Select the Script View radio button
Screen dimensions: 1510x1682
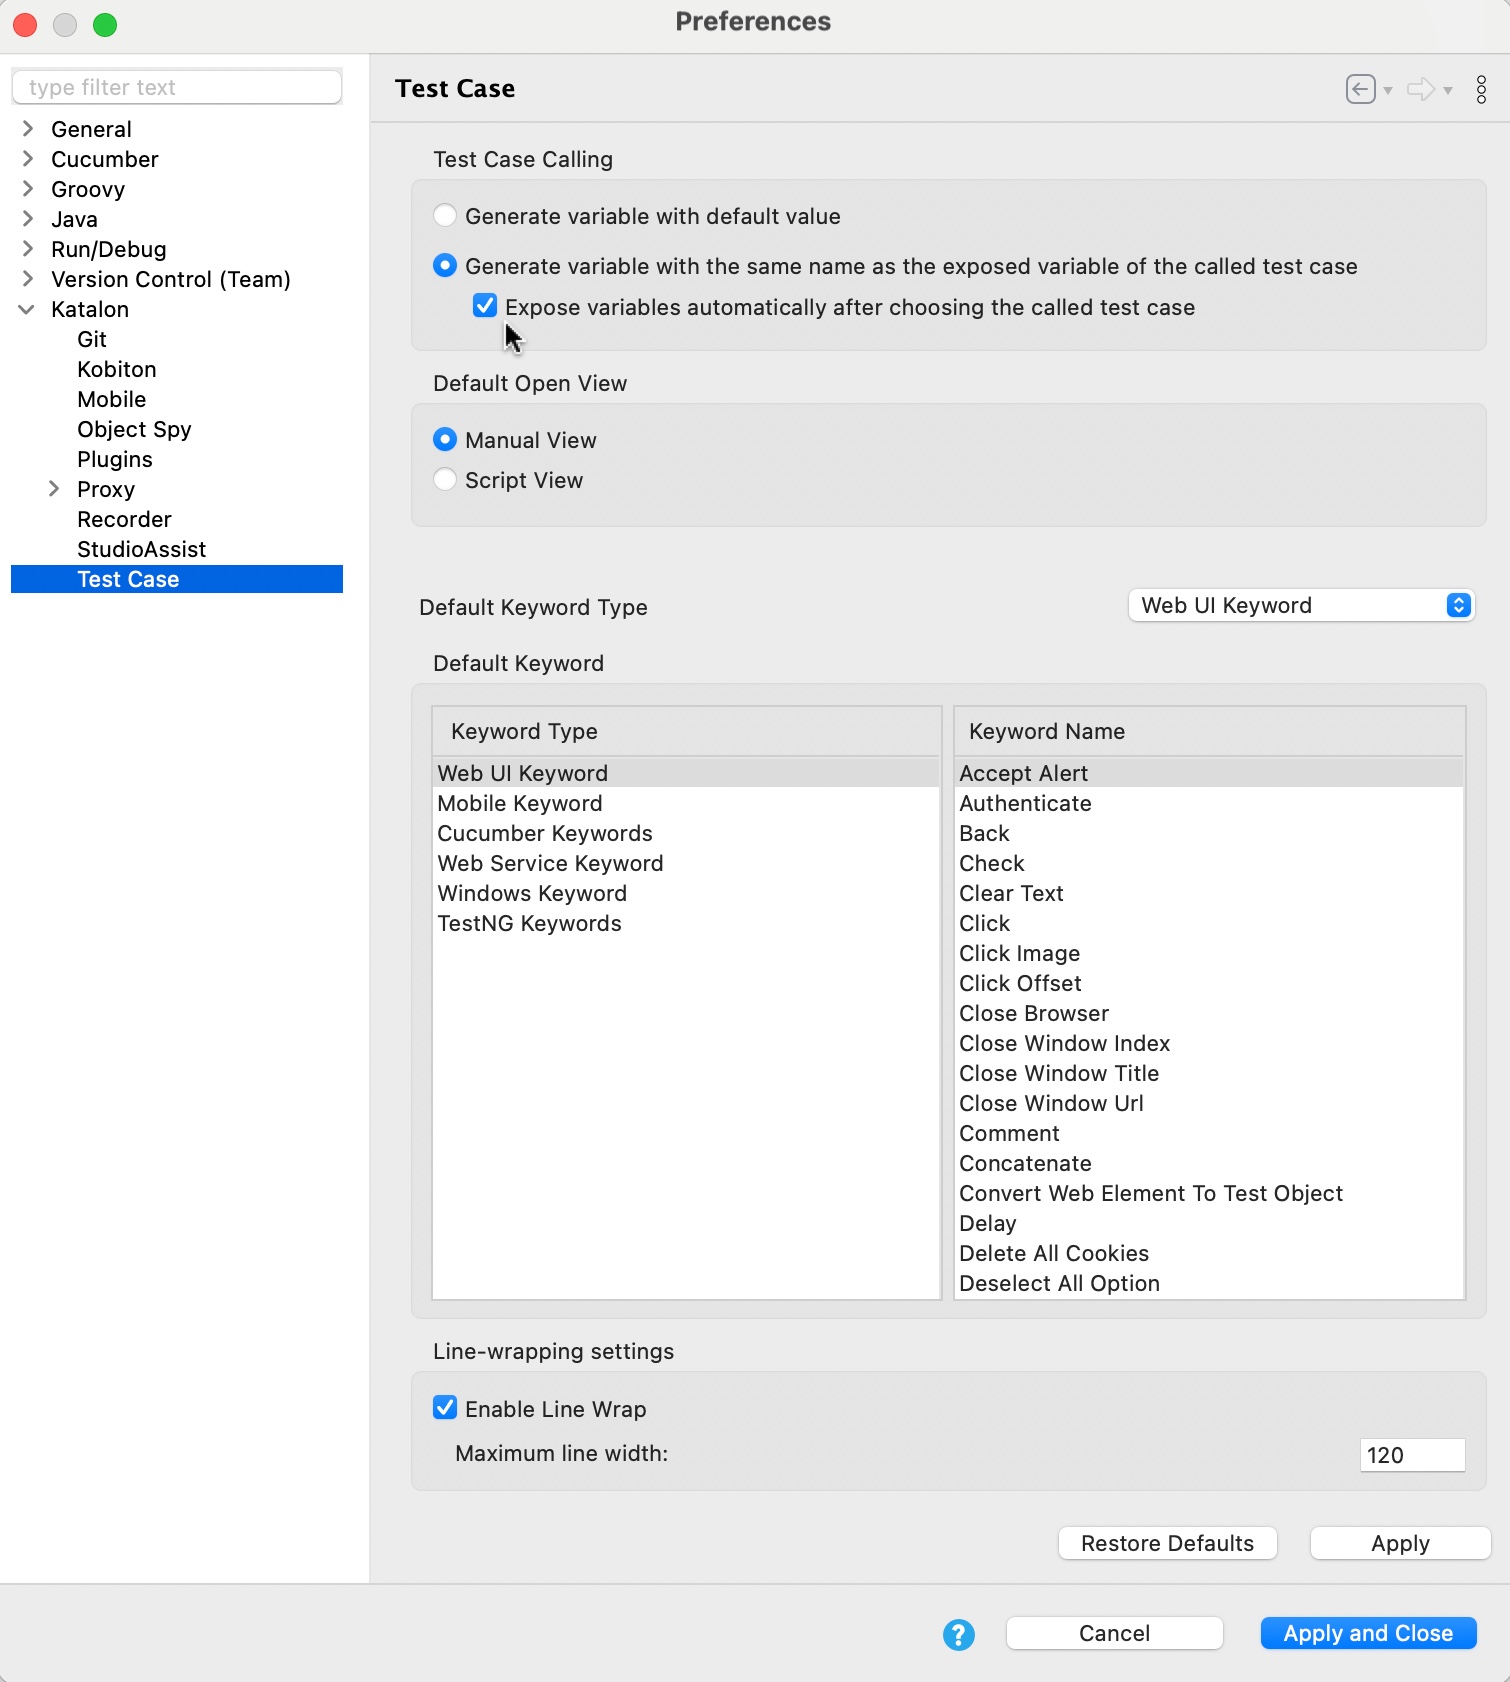[x=445, y=480]
